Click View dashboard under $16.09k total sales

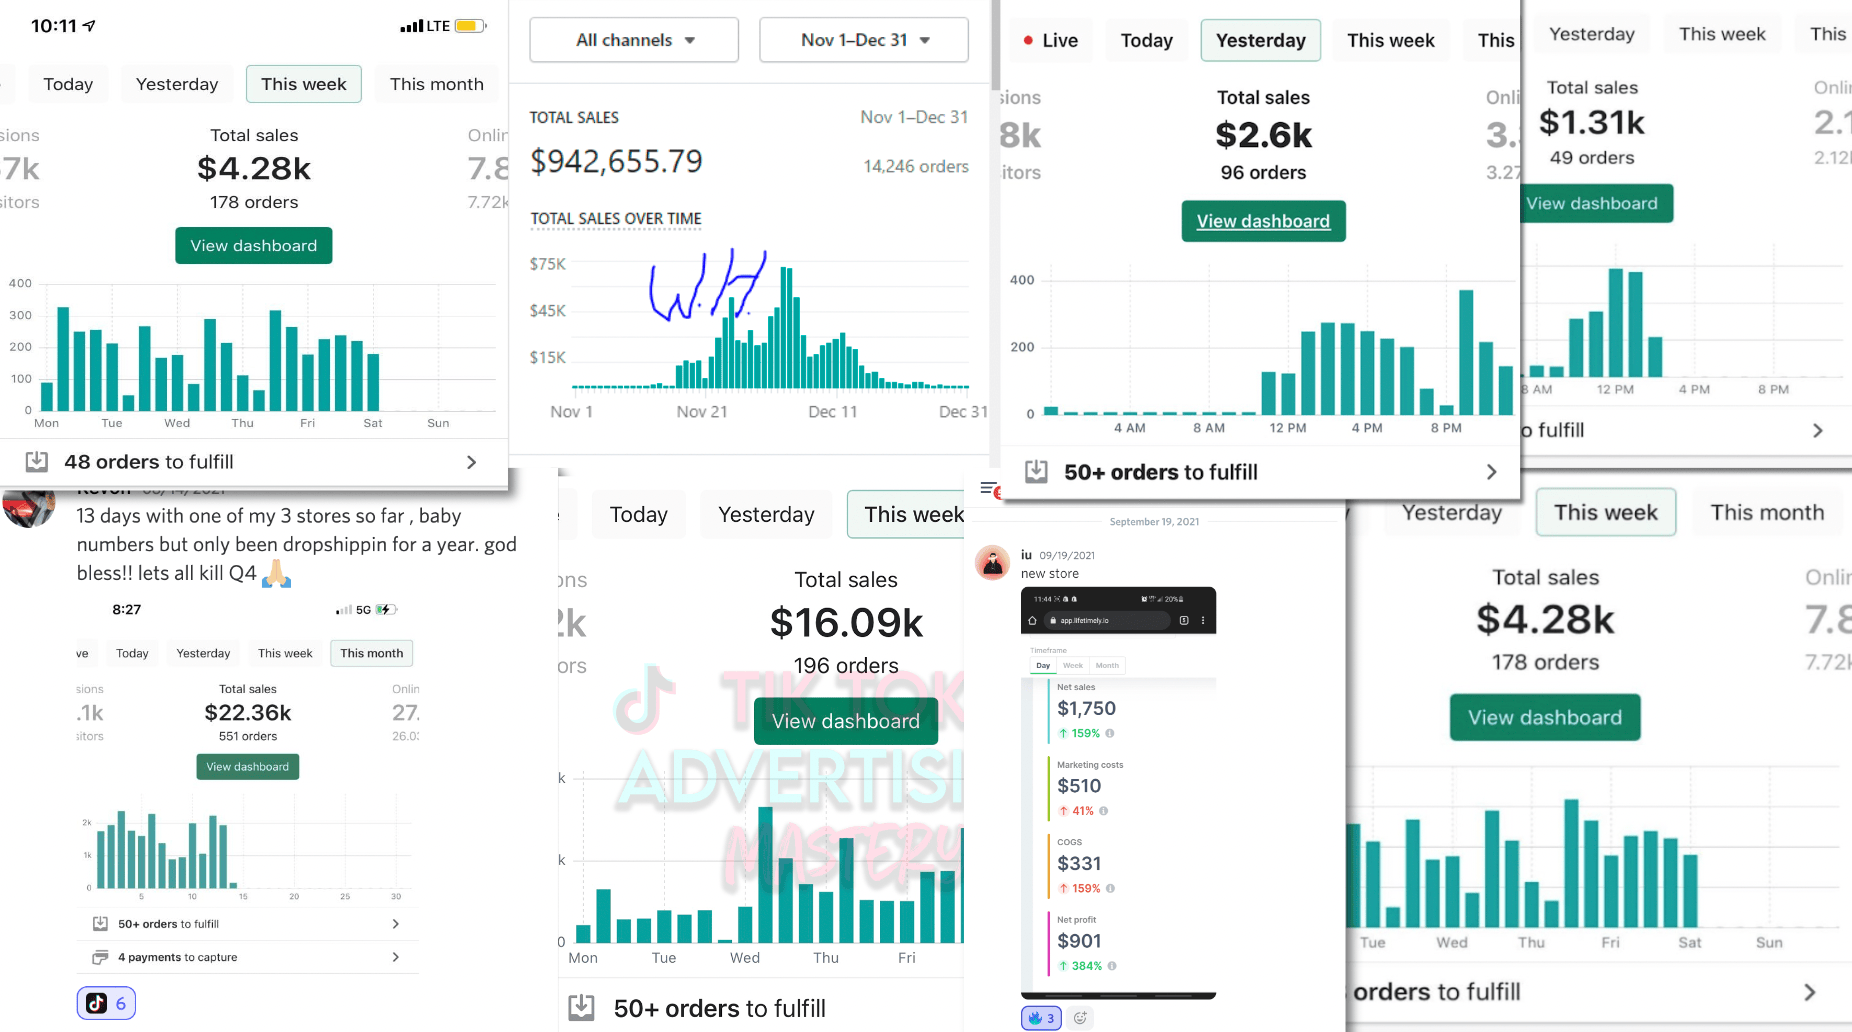pyautogui.click(x=845, y=721)
